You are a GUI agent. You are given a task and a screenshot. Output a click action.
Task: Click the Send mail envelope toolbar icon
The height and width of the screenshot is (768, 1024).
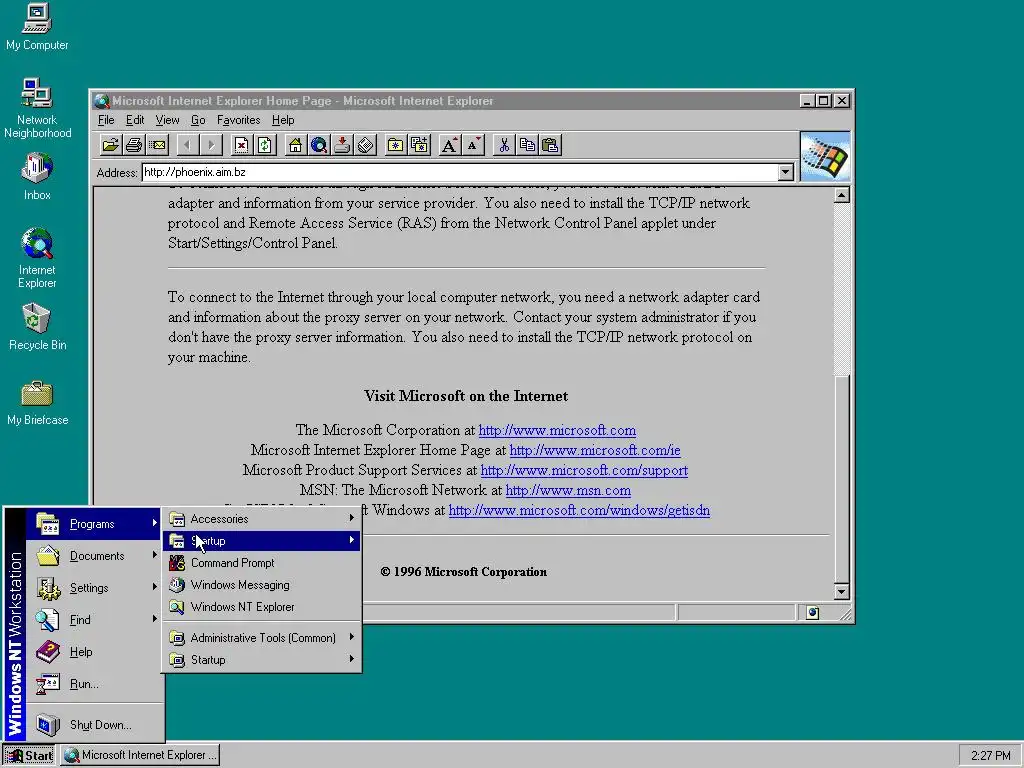coord(157,145)
